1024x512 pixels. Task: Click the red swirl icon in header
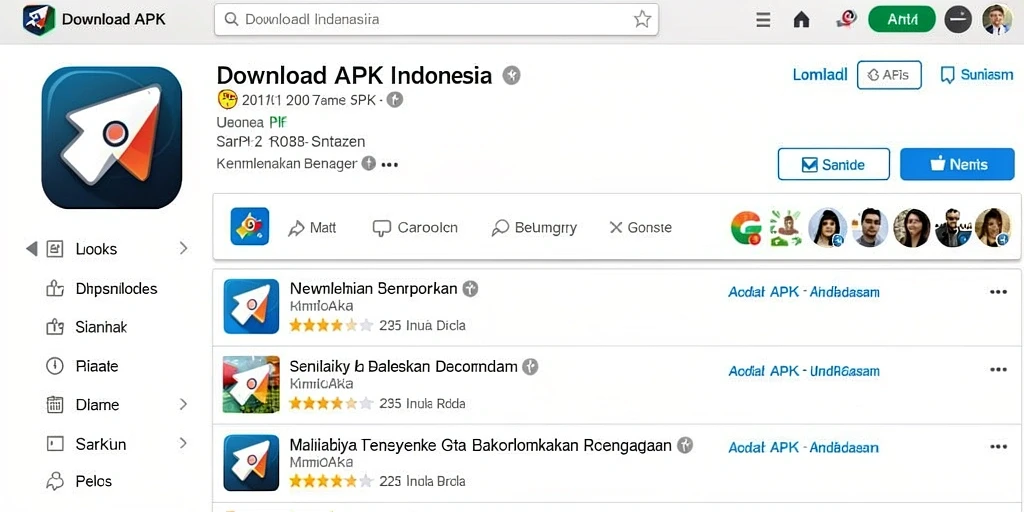846,20
